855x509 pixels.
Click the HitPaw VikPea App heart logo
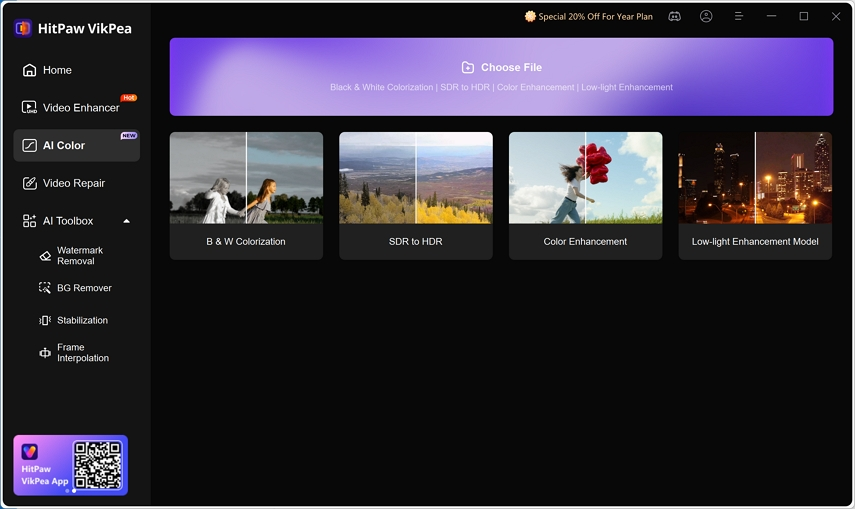[29, 452]
